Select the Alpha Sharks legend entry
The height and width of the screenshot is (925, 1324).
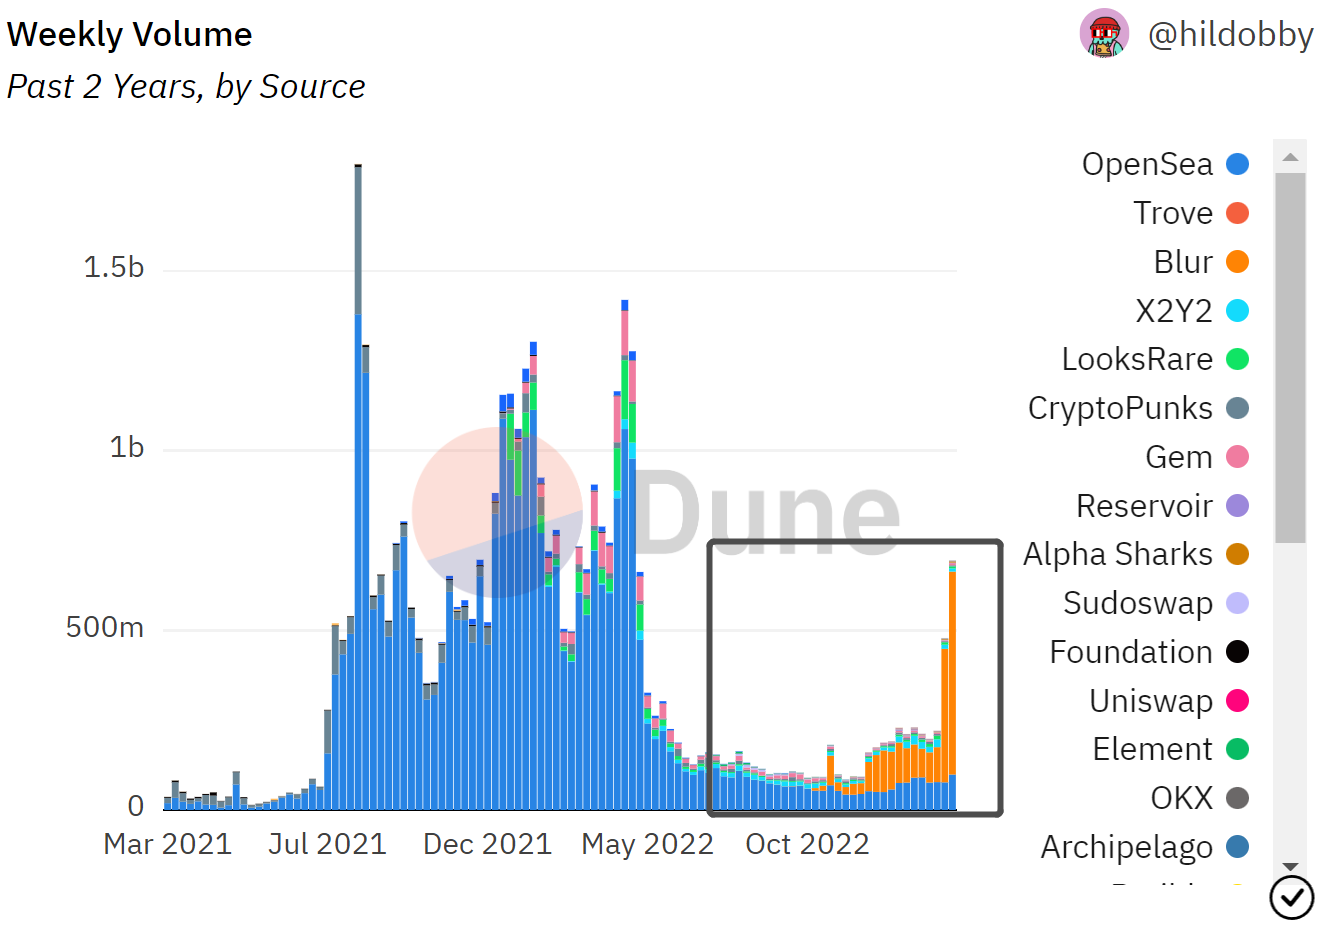(1118, 554)
